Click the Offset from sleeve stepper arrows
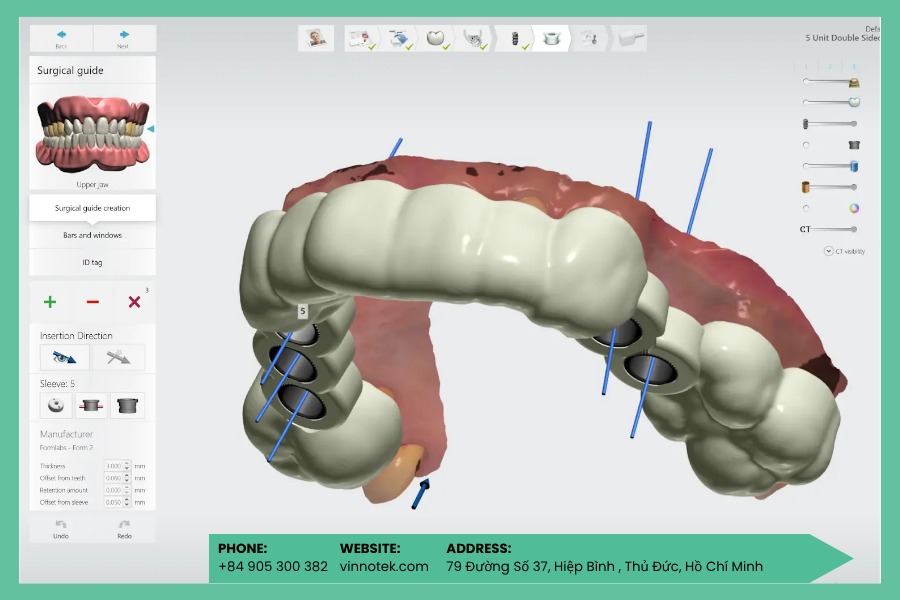The image size is (900, 600). pyautogui.click(x=127, y=502)
